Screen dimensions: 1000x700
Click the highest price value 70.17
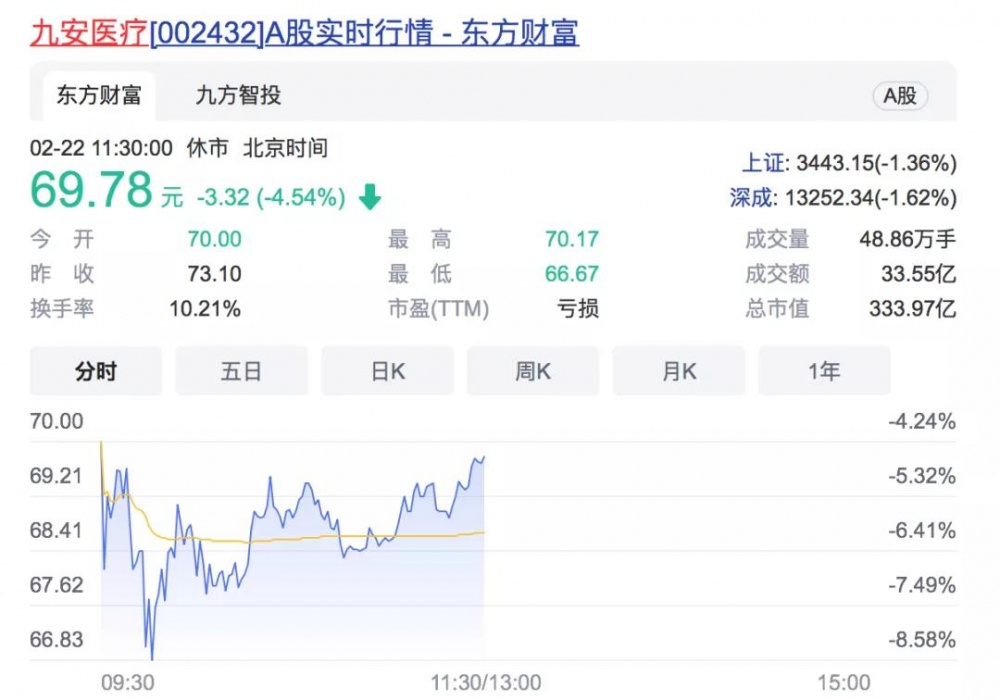tap(570, 239)
